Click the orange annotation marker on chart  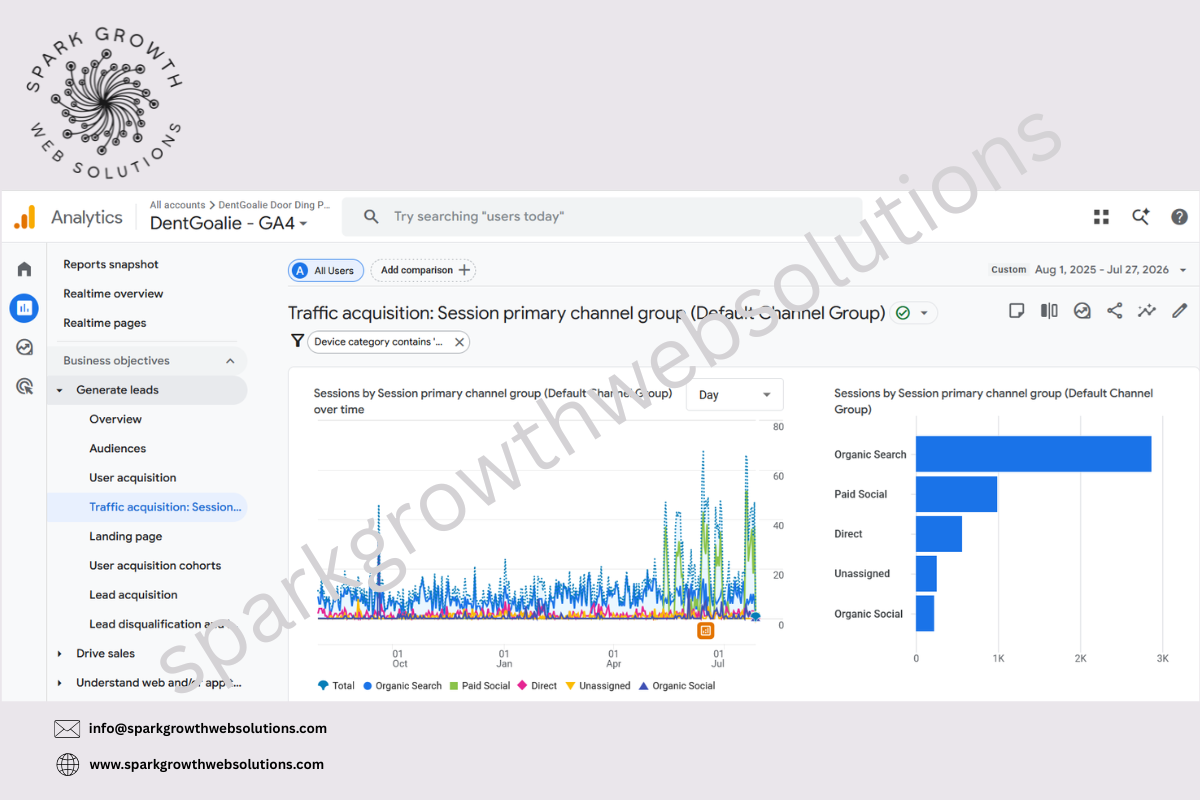[x=706, y=630]
